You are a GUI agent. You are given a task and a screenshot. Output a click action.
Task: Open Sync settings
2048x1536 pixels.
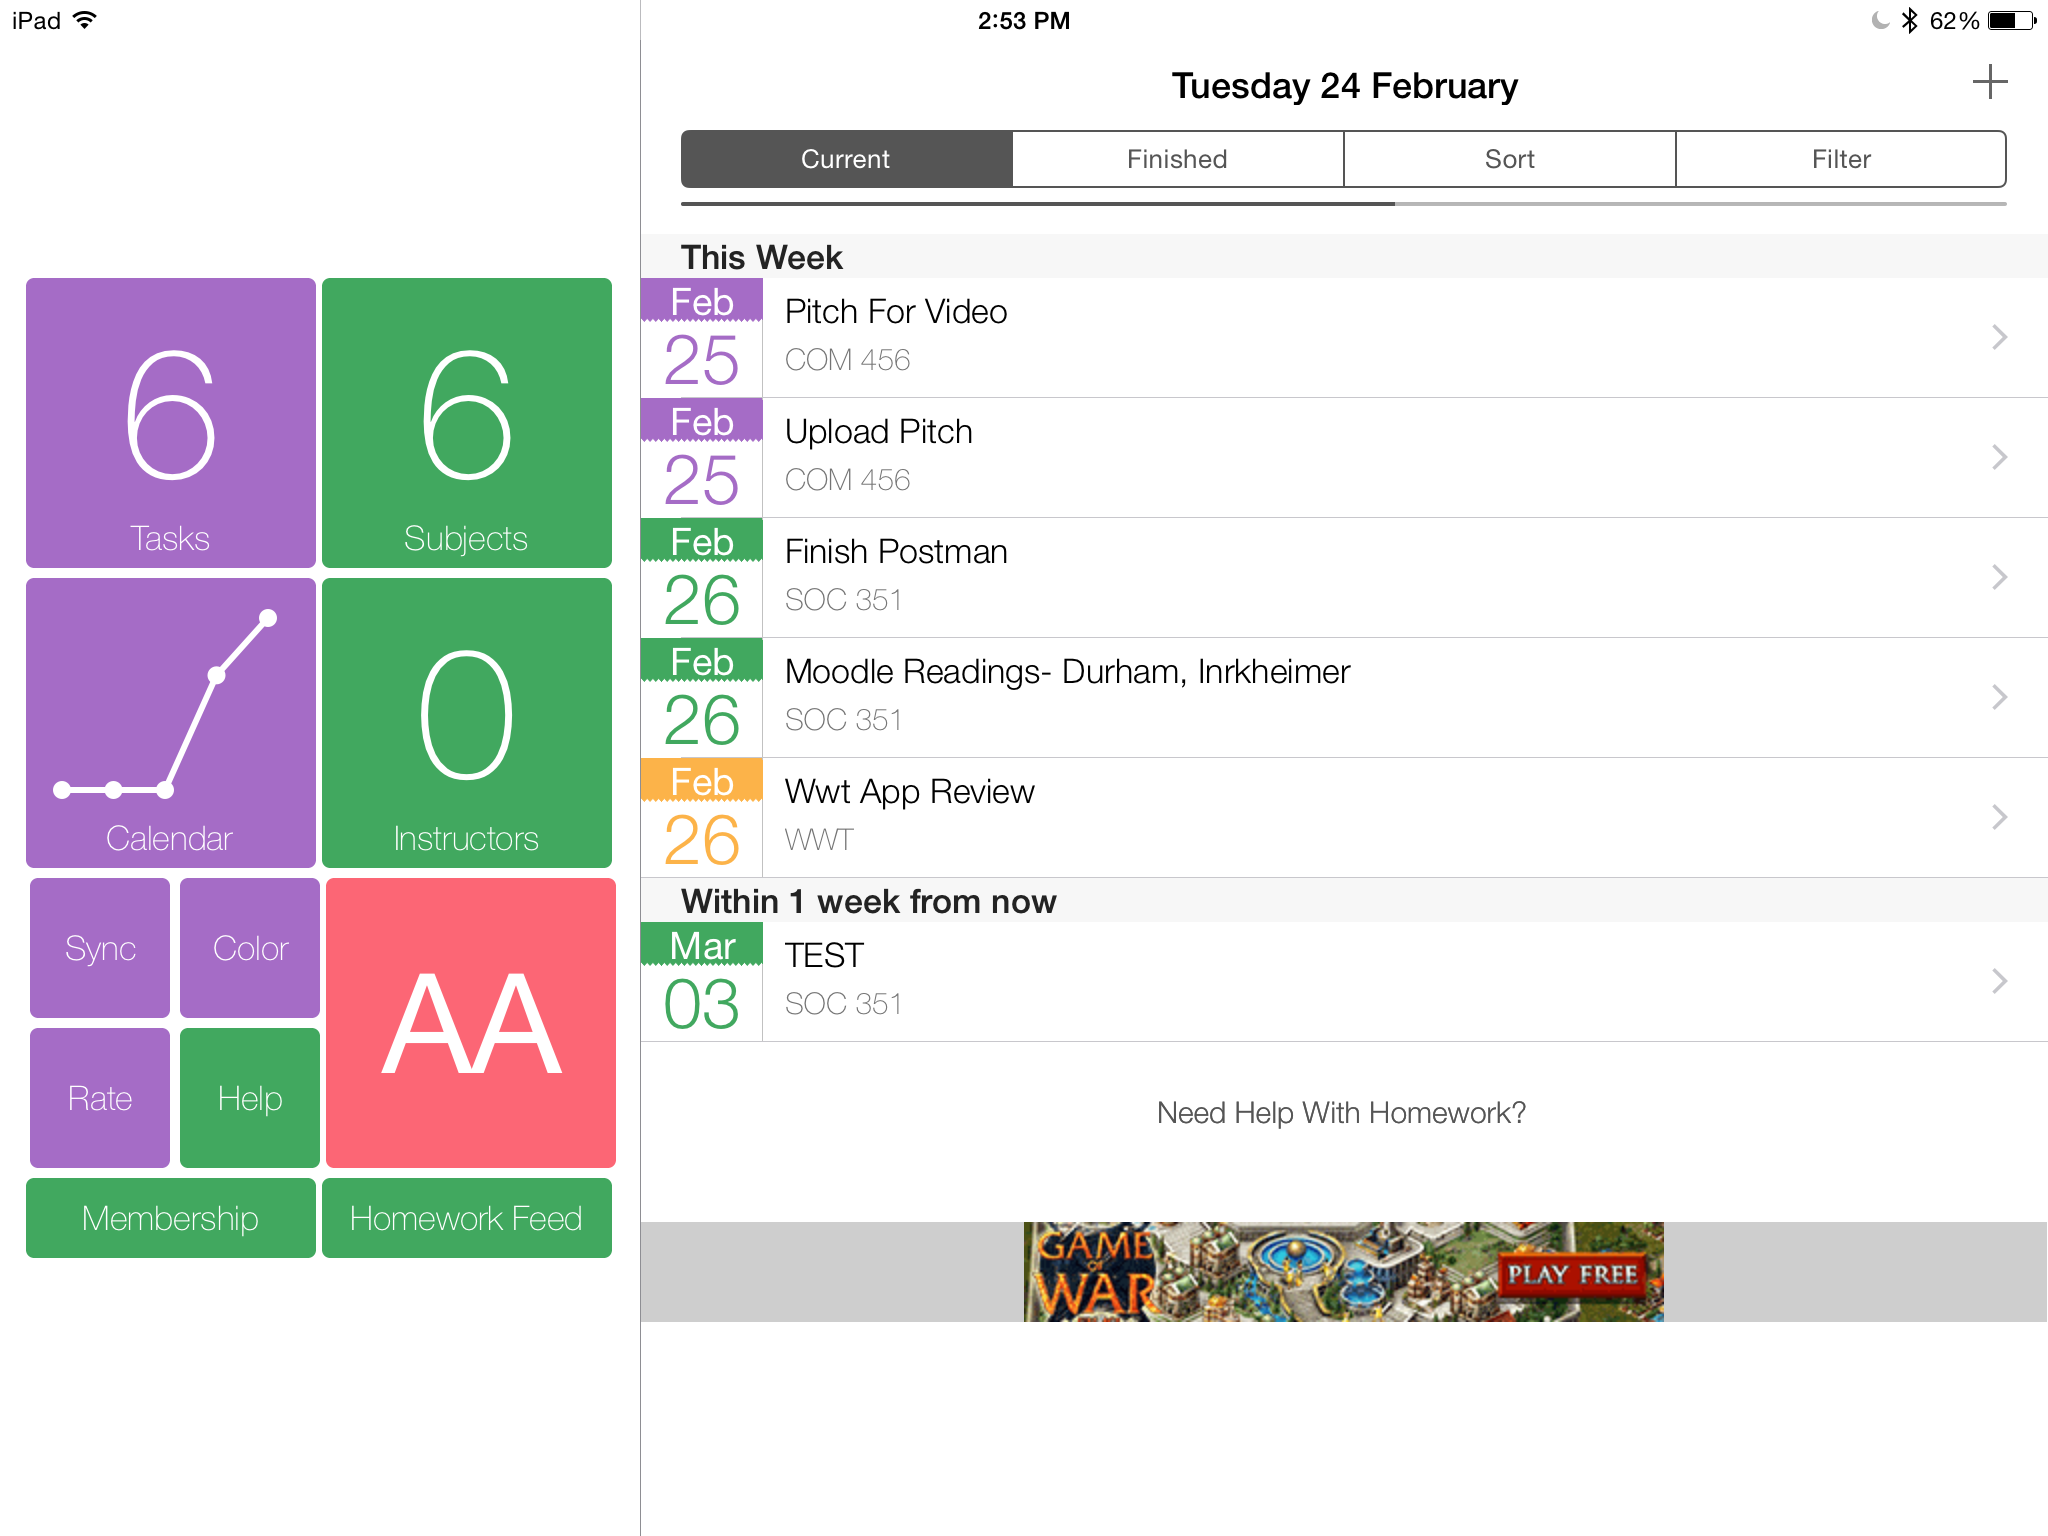pyautogui.click(x=99, y=947)
